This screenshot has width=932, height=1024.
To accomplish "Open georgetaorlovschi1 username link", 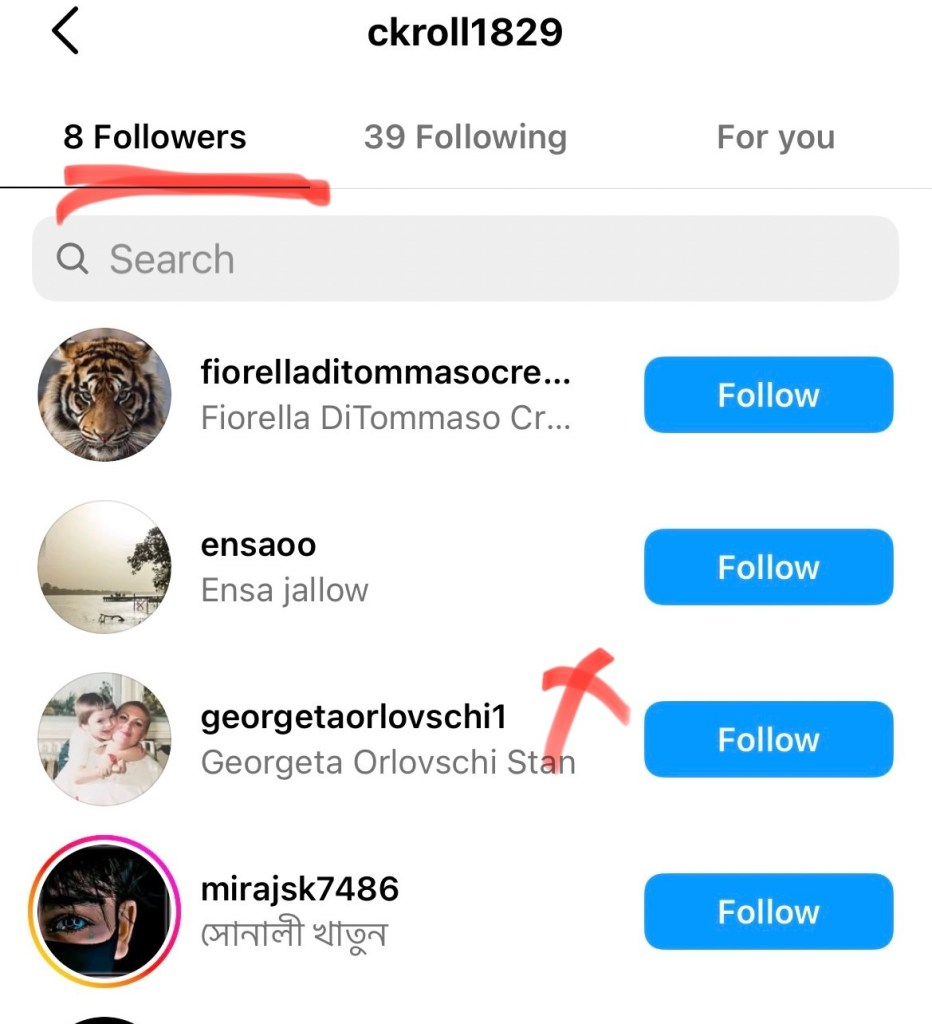I will [353, 717].
